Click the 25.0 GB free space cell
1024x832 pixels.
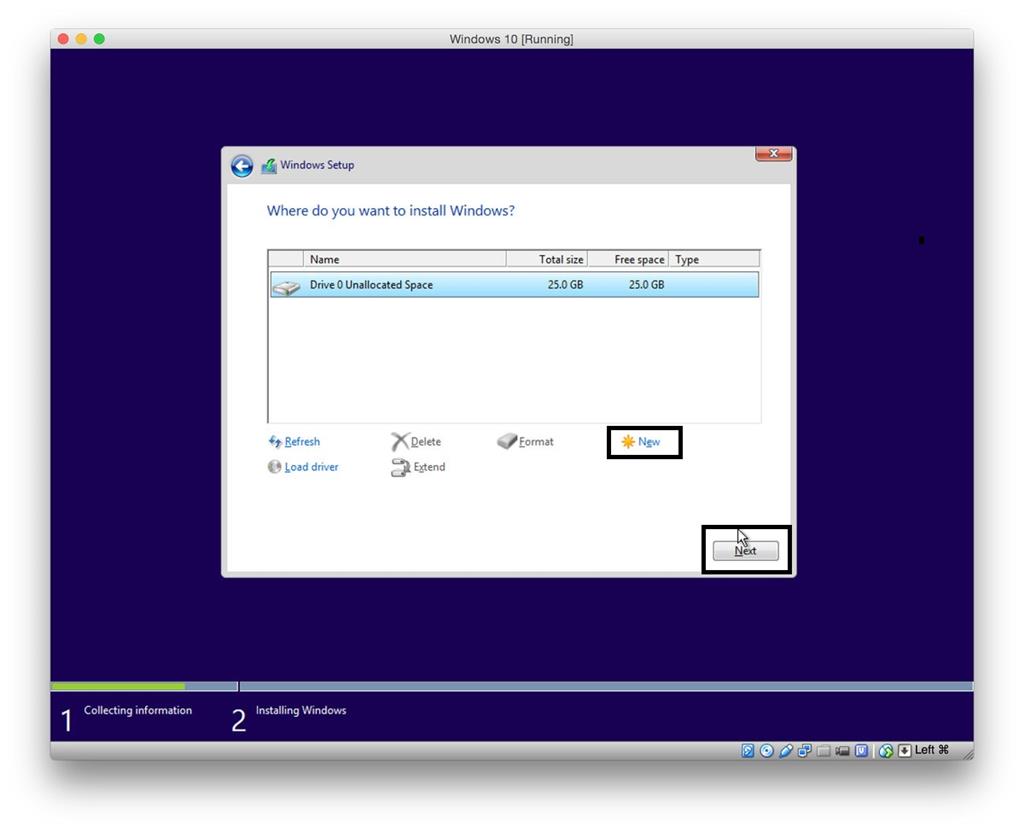(x=647, y=285)
